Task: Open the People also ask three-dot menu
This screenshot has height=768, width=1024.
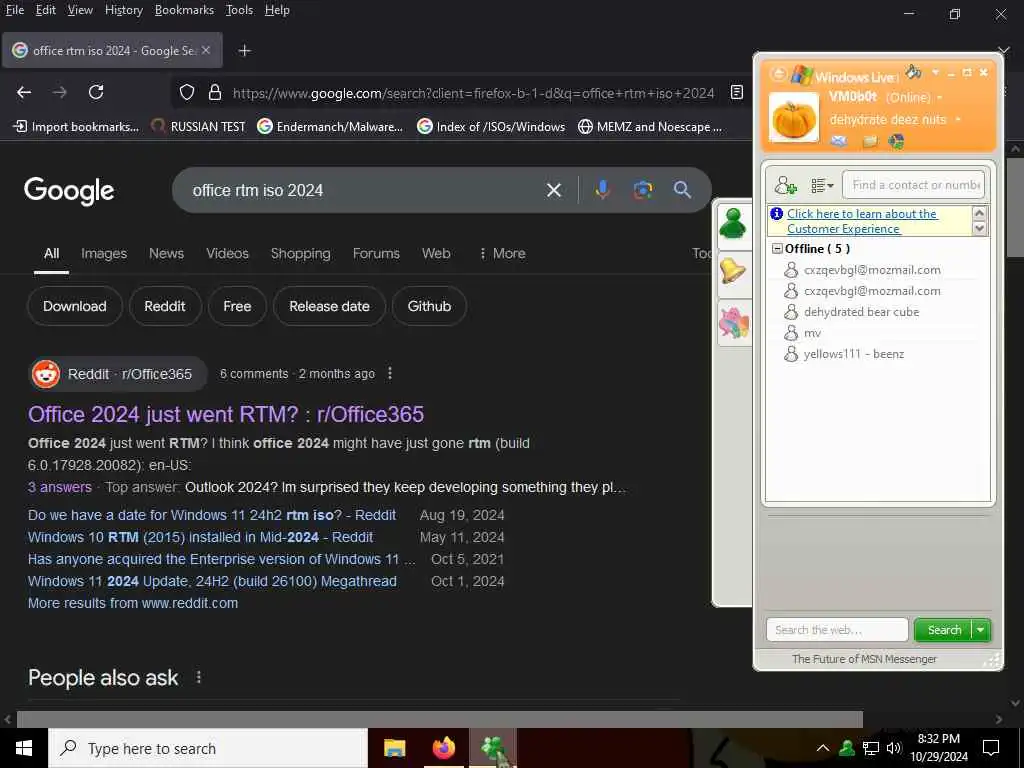Action: [x=199, y=678]
